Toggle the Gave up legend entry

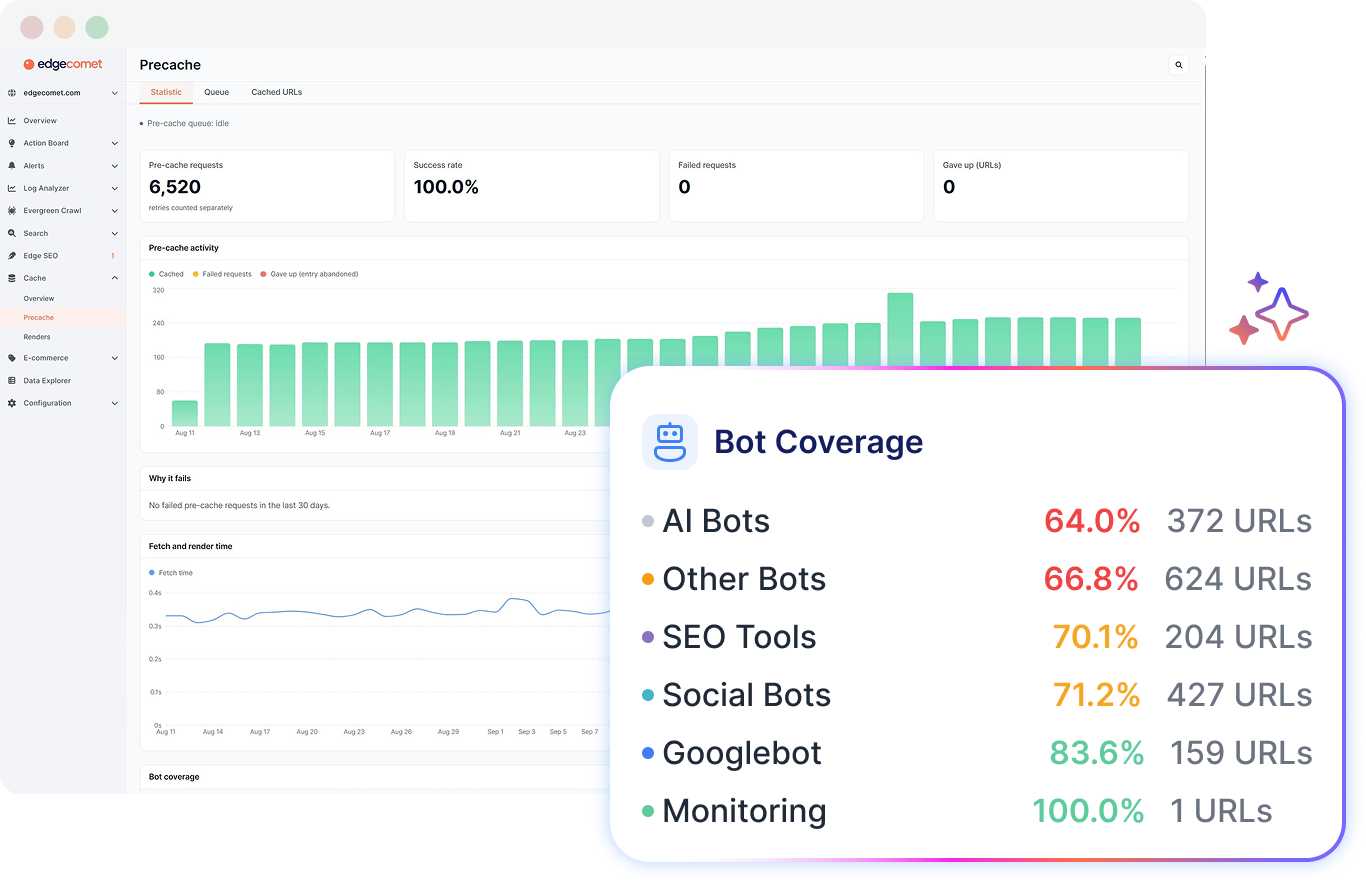[x=309, y=274]
